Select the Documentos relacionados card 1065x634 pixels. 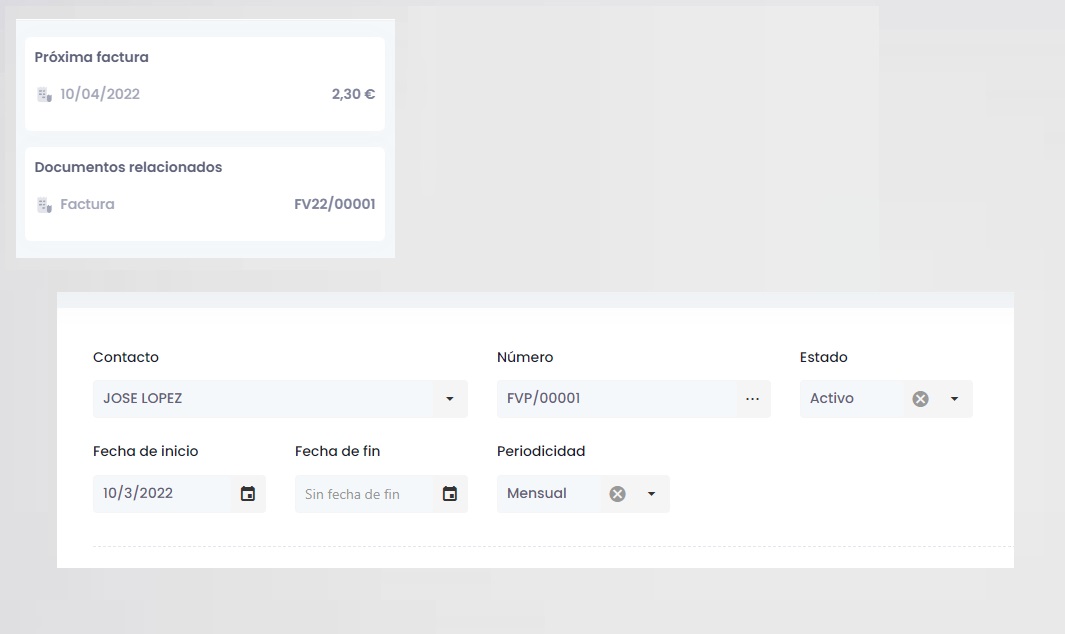pyautogui.click(x=205, y=194)
